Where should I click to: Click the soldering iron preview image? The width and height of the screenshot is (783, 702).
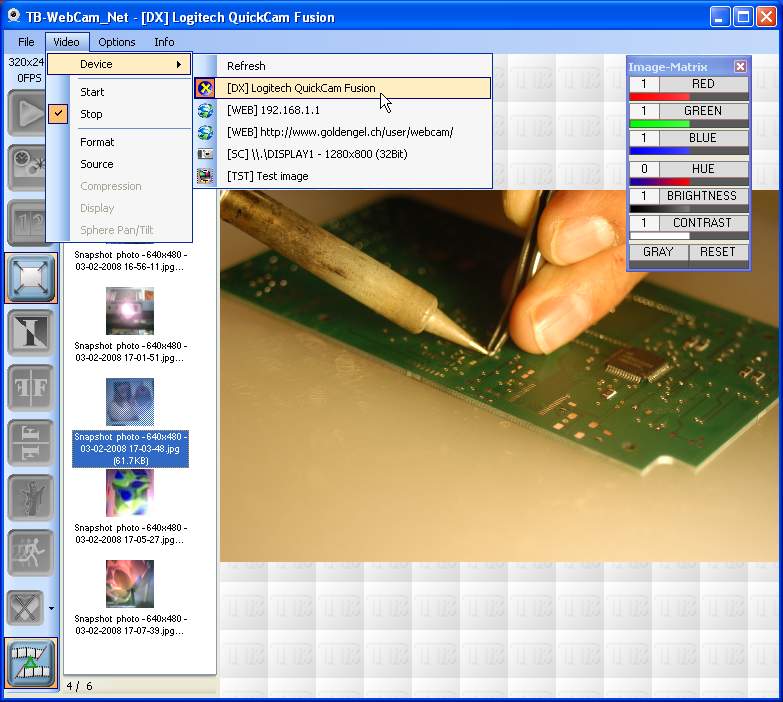(x=501, y=375)
